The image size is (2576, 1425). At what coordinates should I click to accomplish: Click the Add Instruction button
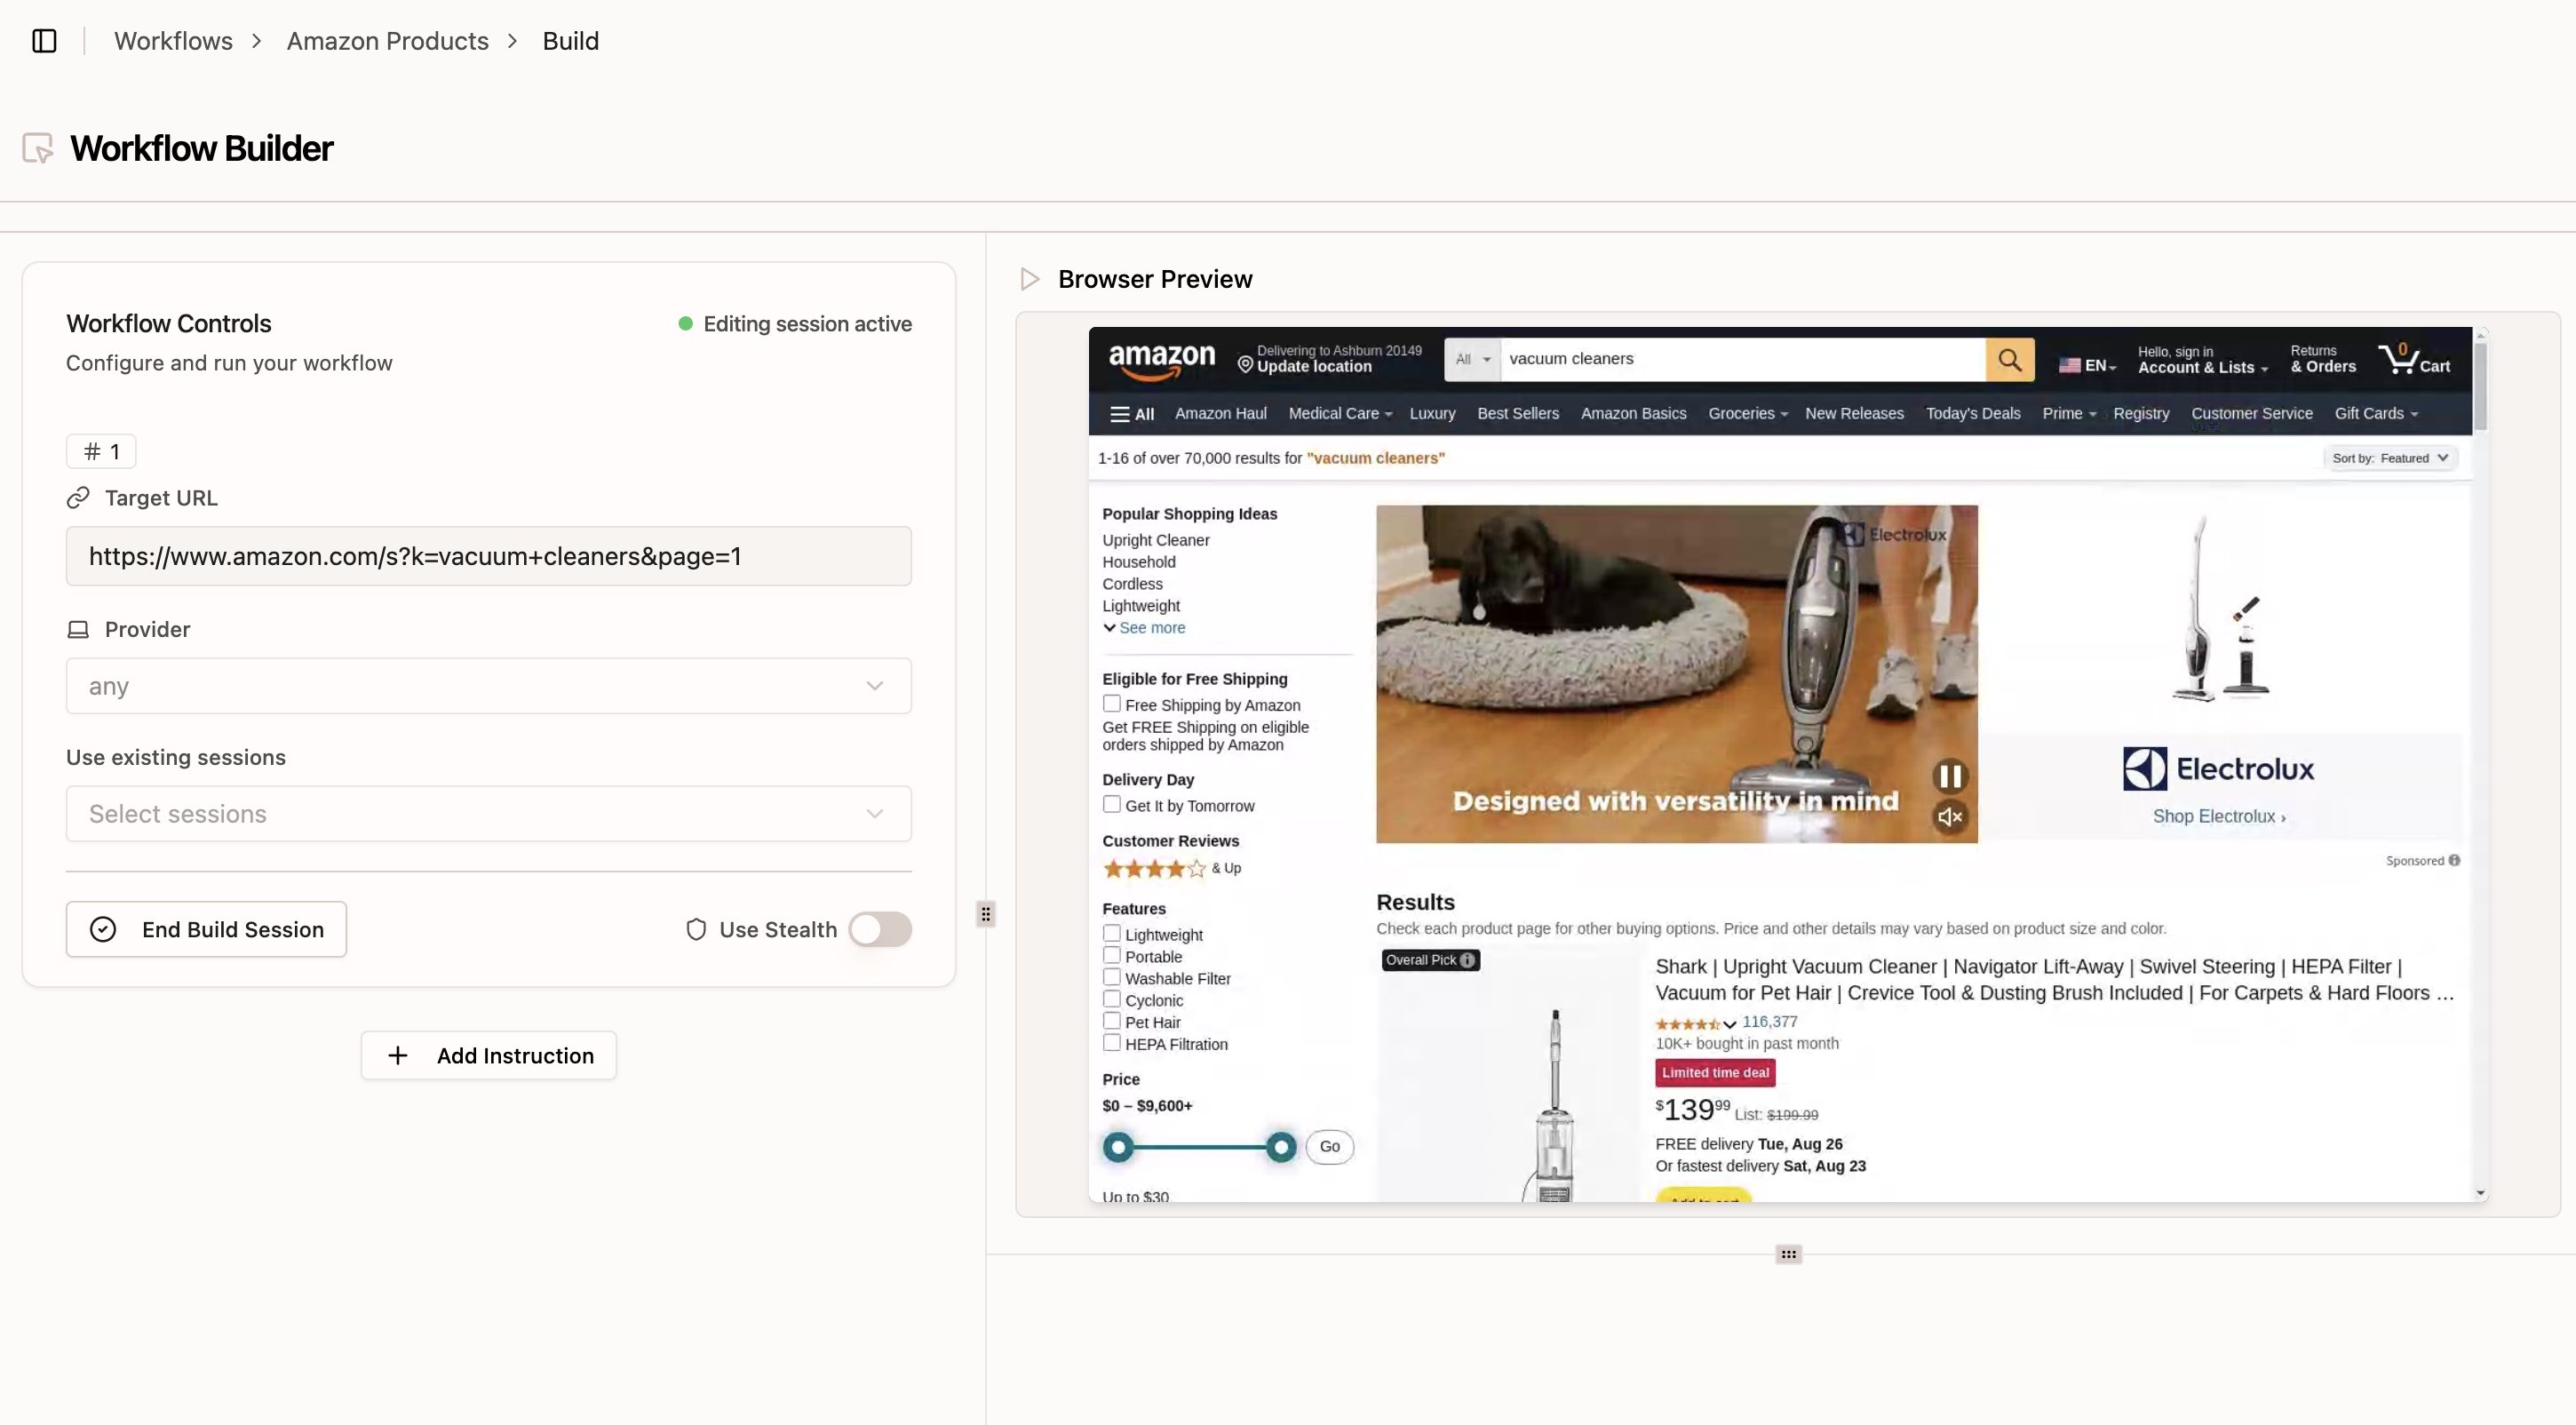[x=488, y=1056]
